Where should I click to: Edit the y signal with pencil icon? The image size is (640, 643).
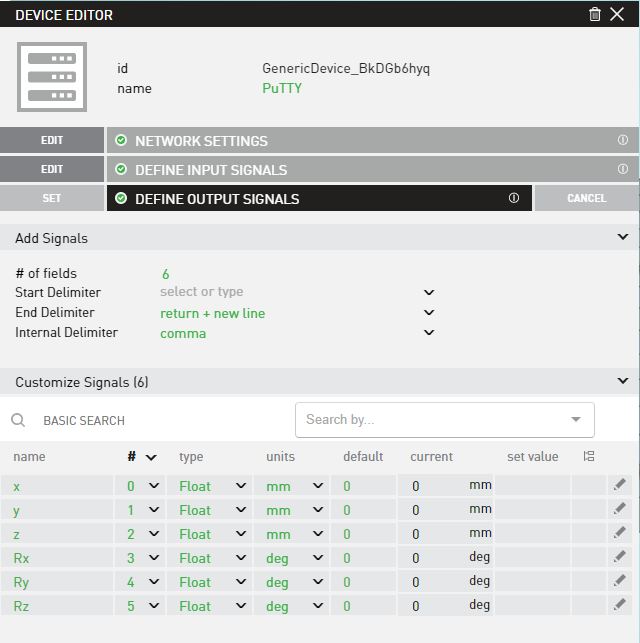click(620, 509)
